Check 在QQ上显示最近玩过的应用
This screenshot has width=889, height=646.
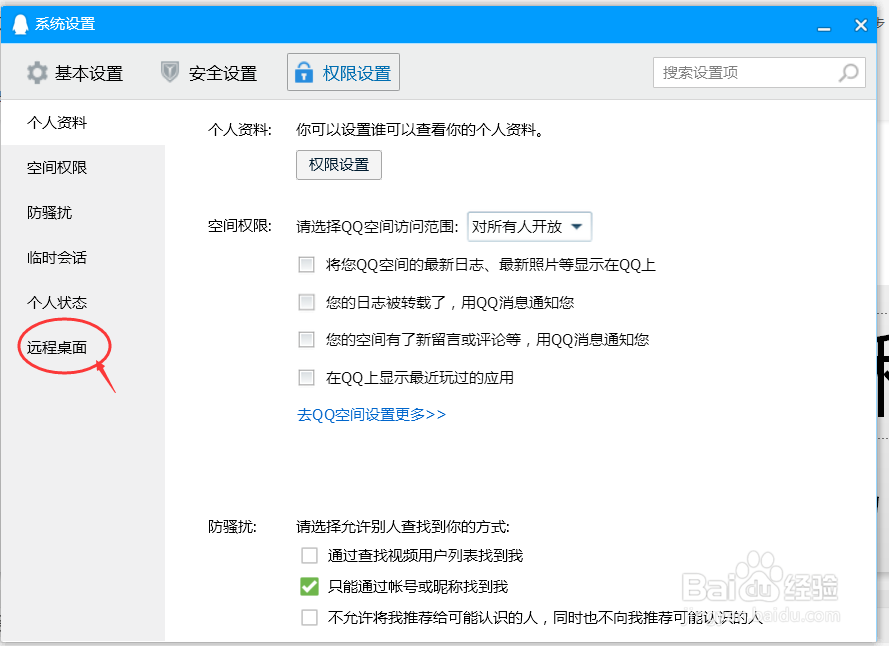pyautogui.click(x=307, y=377)
